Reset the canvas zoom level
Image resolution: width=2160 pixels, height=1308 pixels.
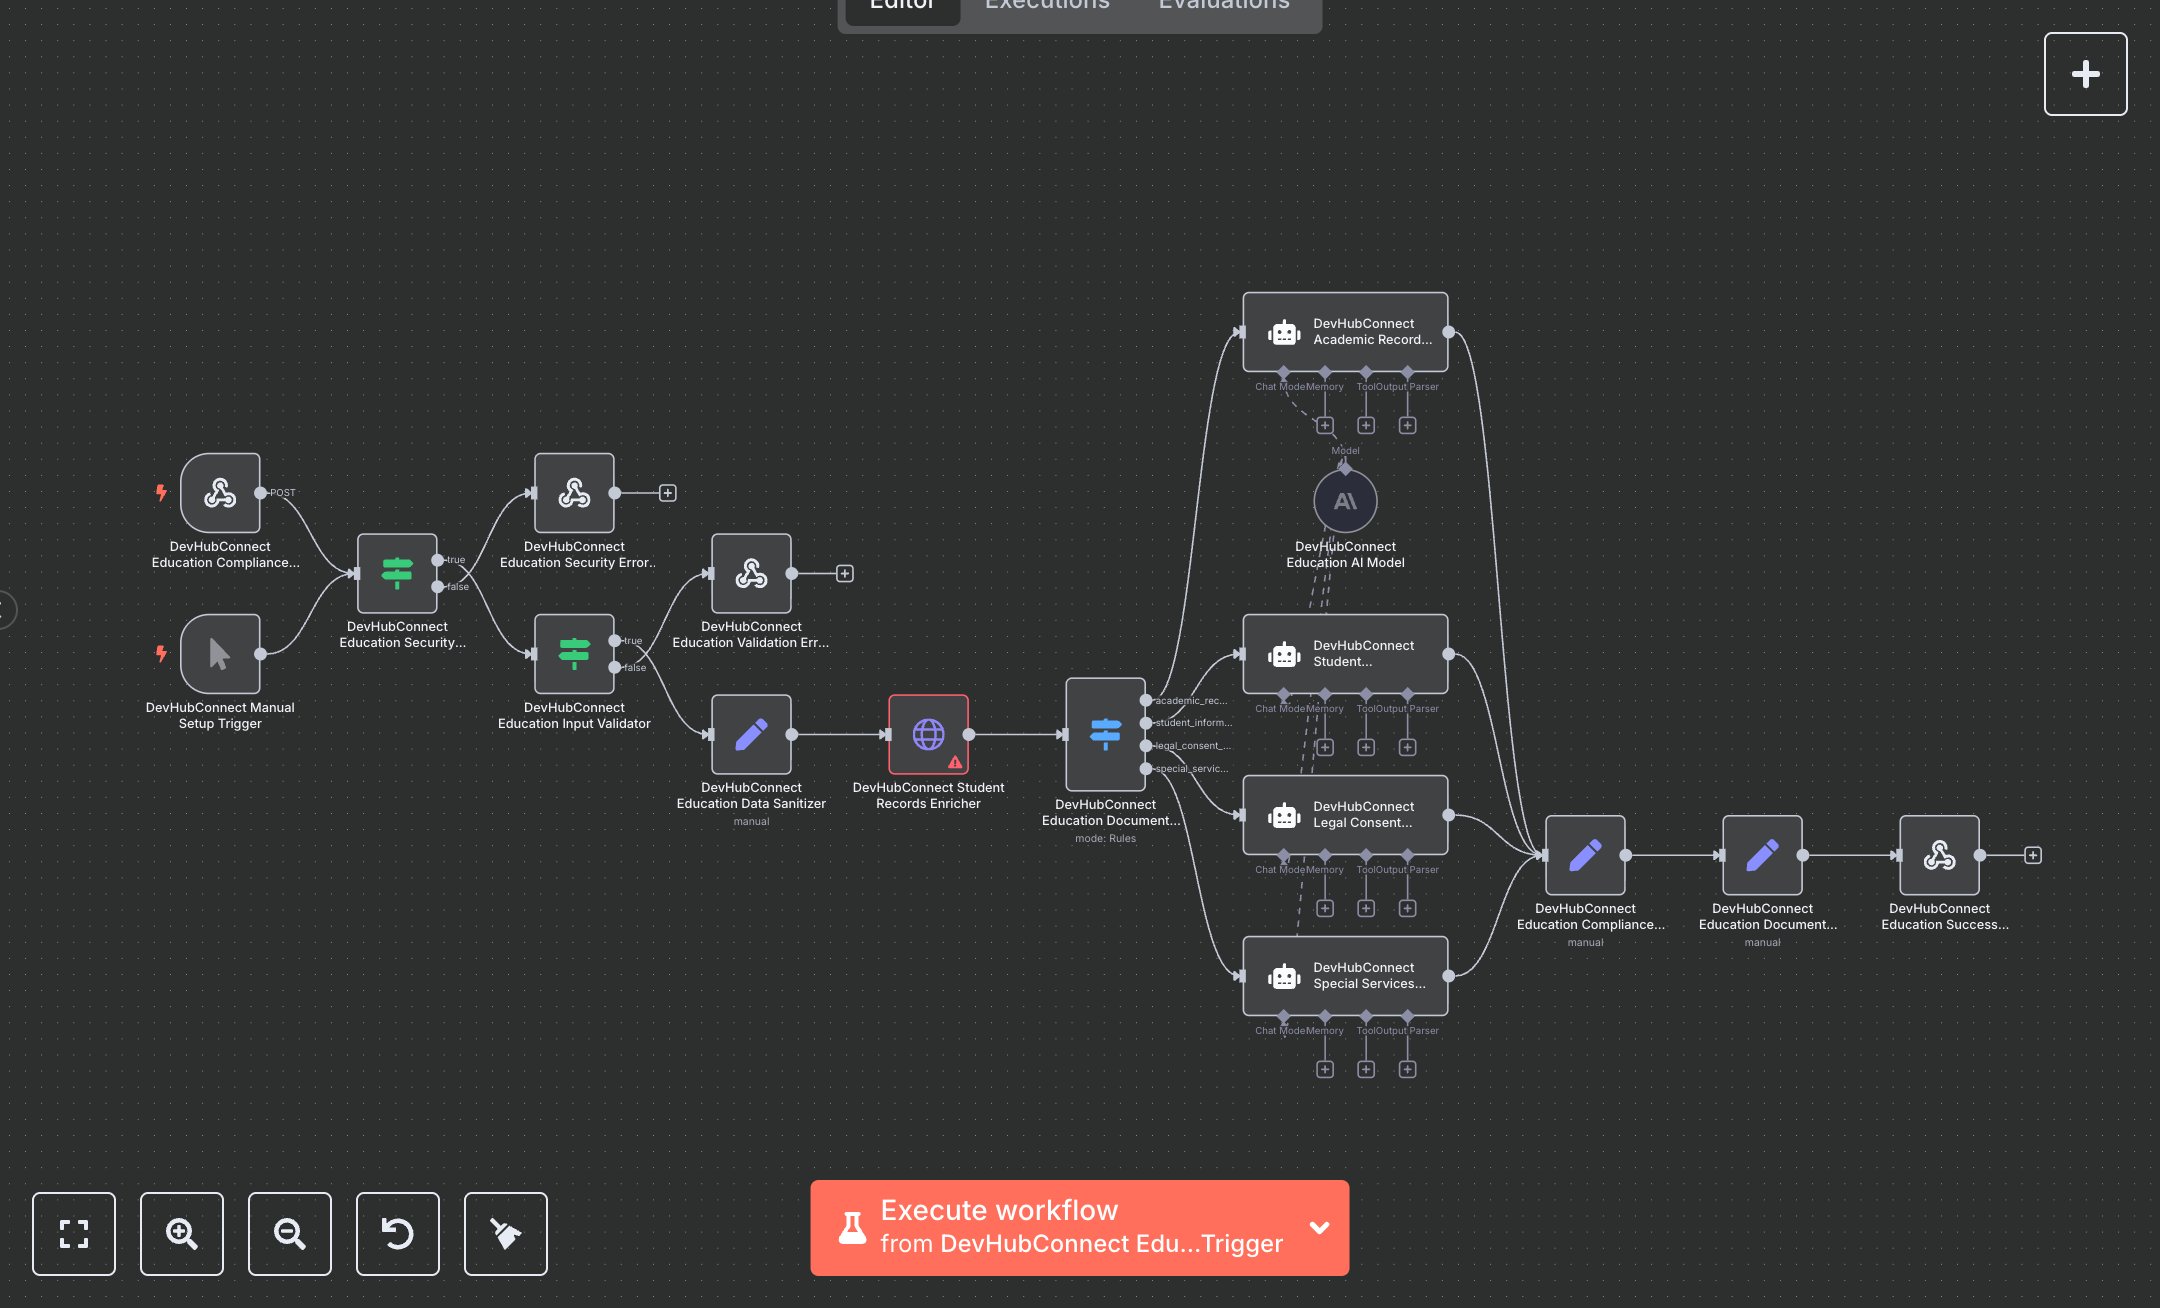click(x=397, y=1233)
